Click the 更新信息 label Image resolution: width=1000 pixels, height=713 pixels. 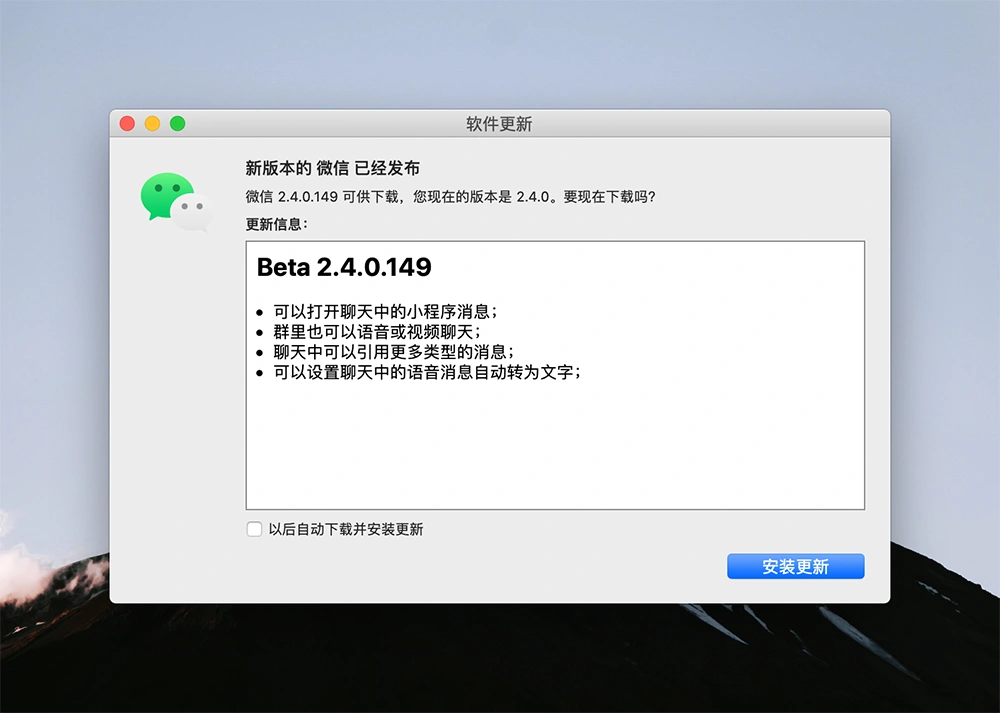click(x=277, y=224)
